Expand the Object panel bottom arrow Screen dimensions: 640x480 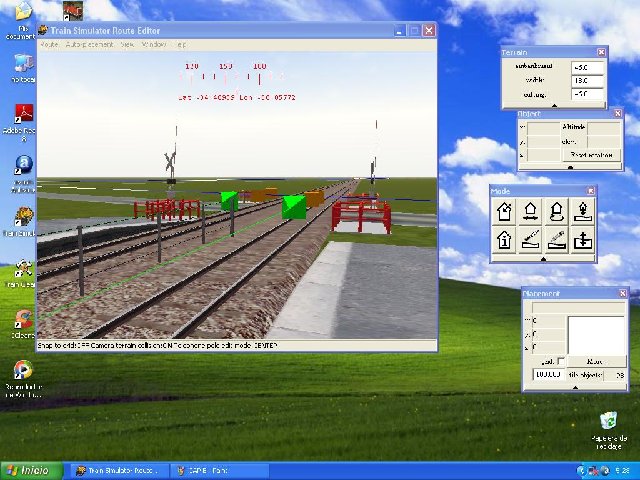coord(570,167)
